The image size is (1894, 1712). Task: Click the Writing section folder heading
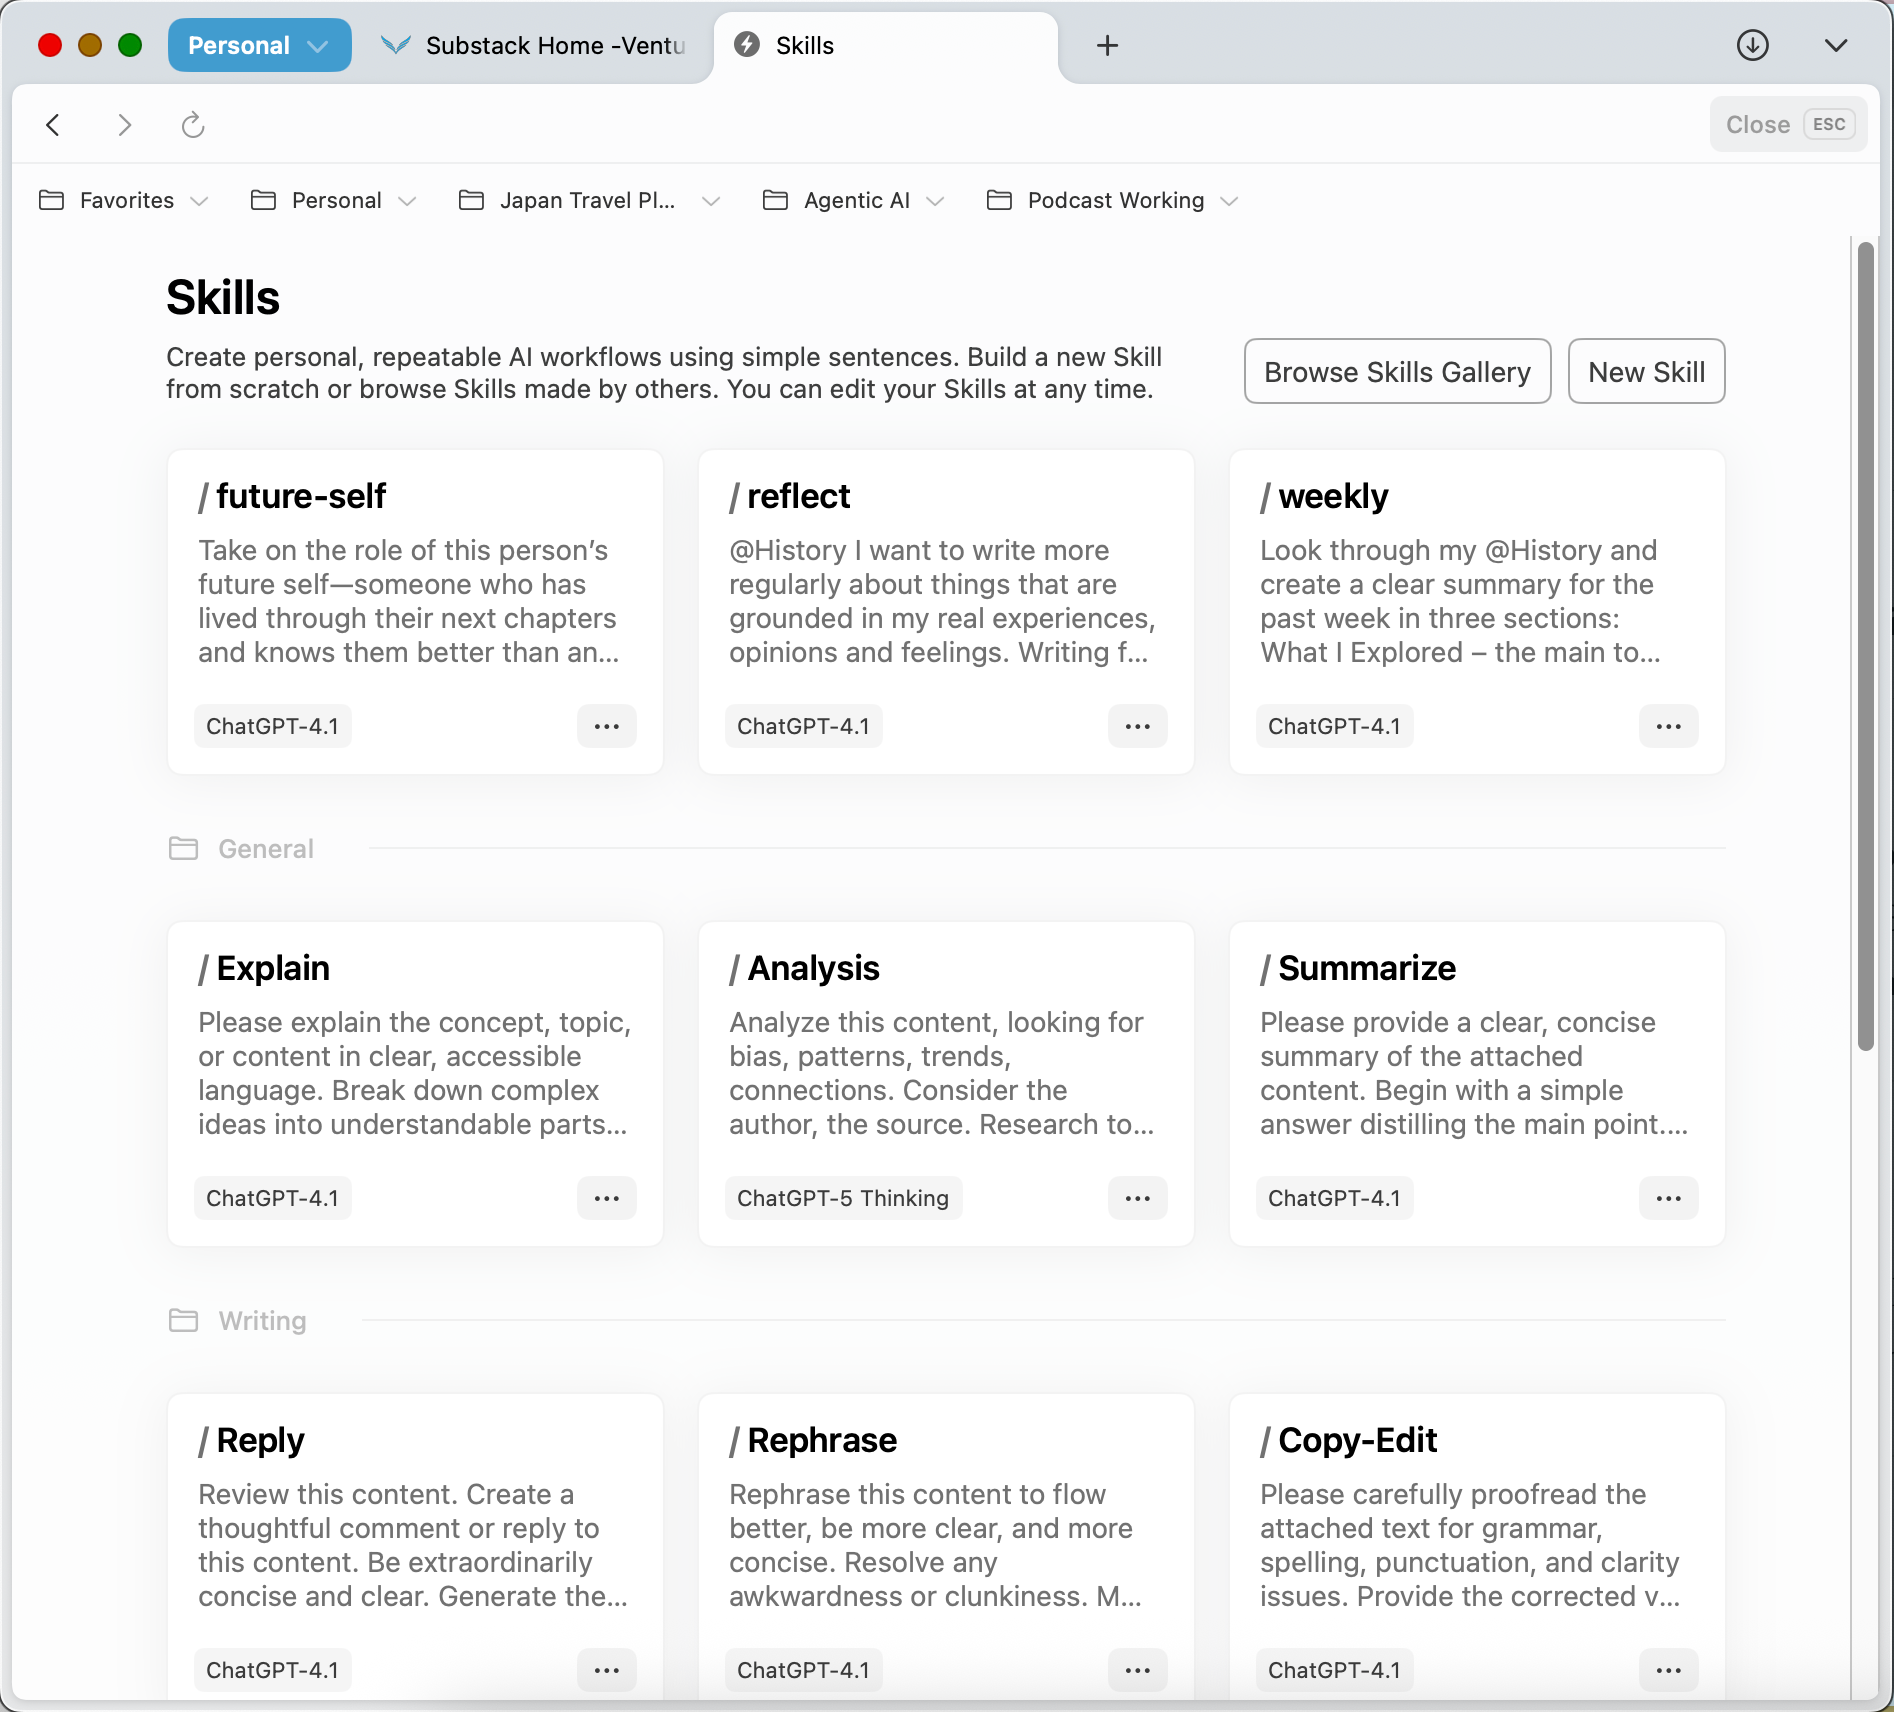pos(238,1321)
